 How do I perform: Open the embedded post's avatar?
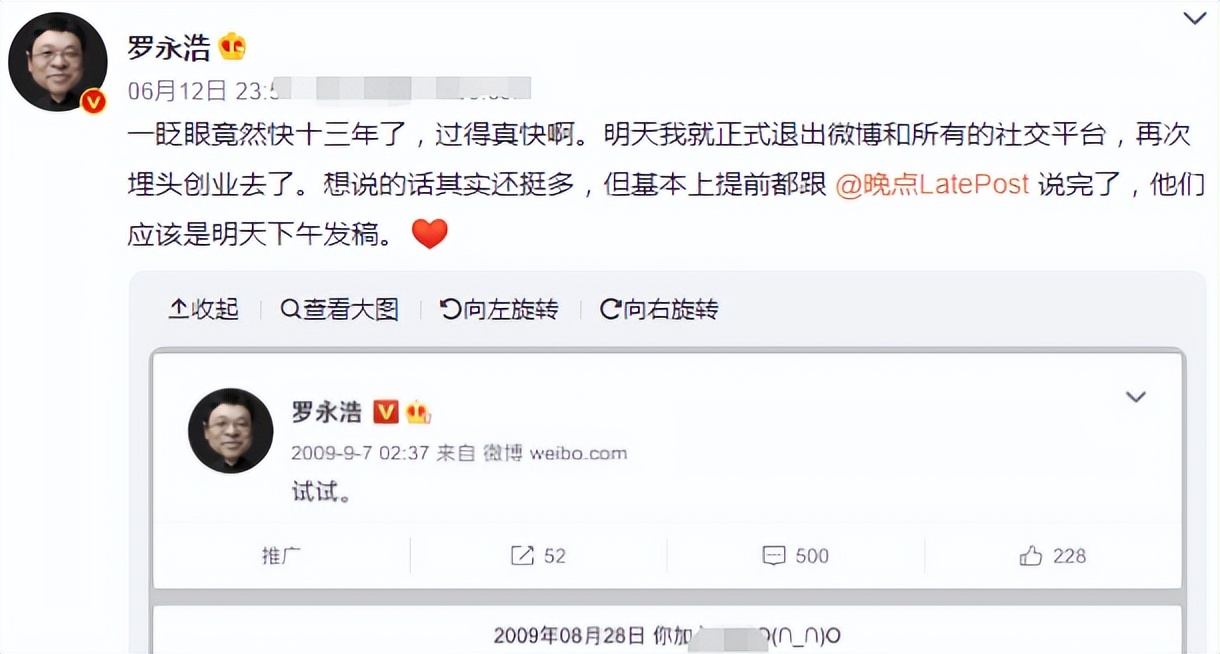pyautogui.click(x=231, y=430)
